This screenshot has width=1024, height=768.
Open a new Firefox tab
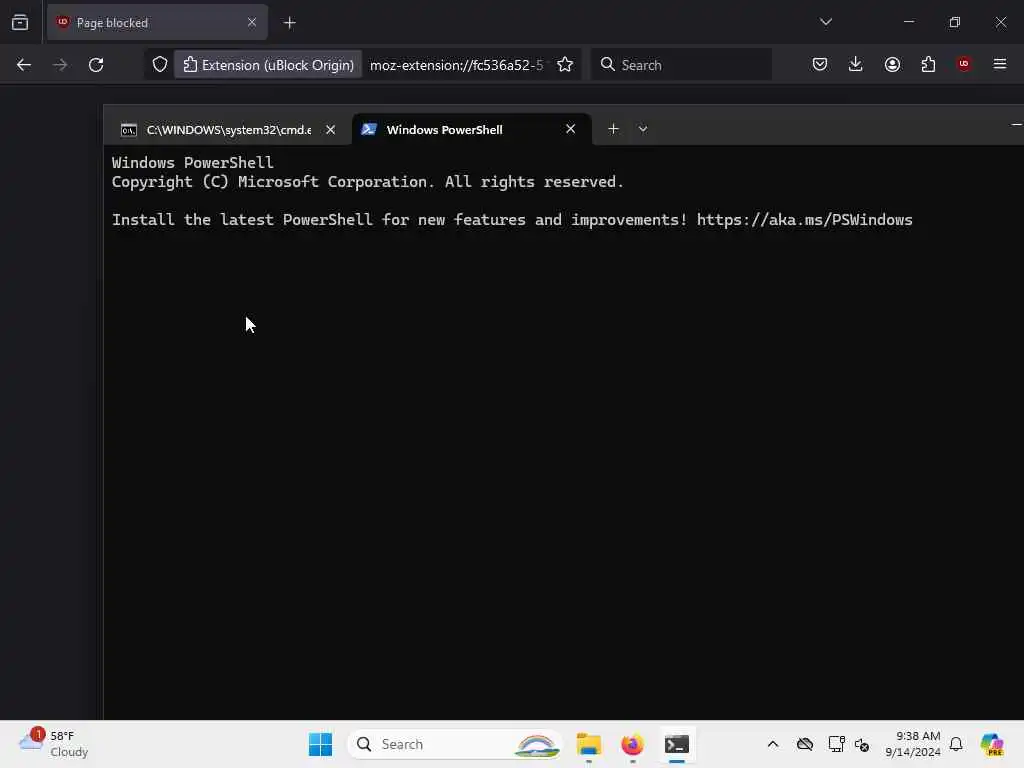pyautogui.click(x=289, y=23)
